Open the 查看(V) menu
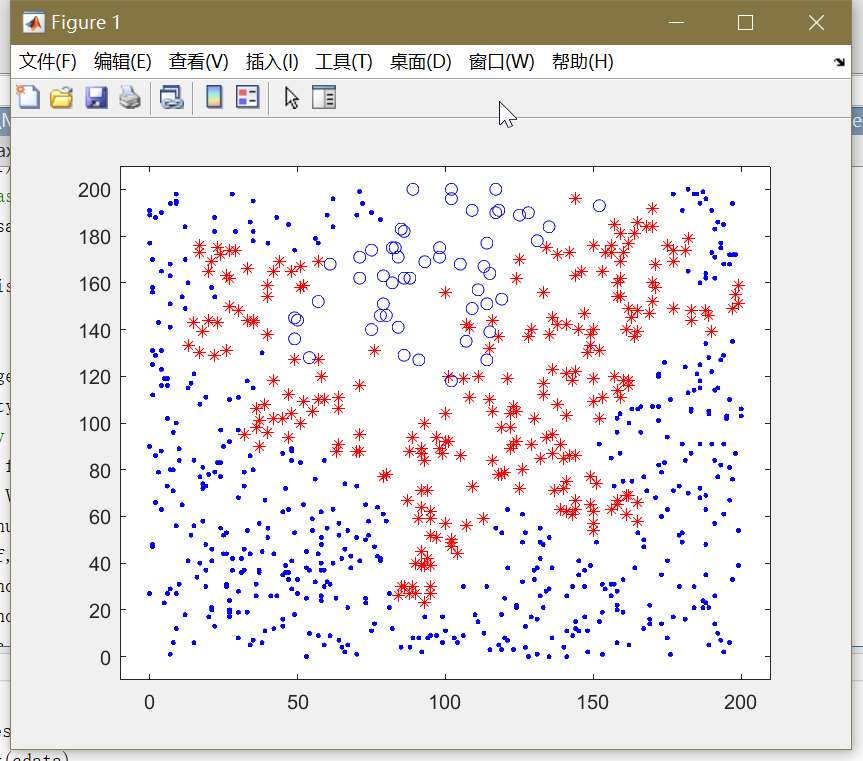The width and height of the screenshot is (863, 761). tap(199, 62)
